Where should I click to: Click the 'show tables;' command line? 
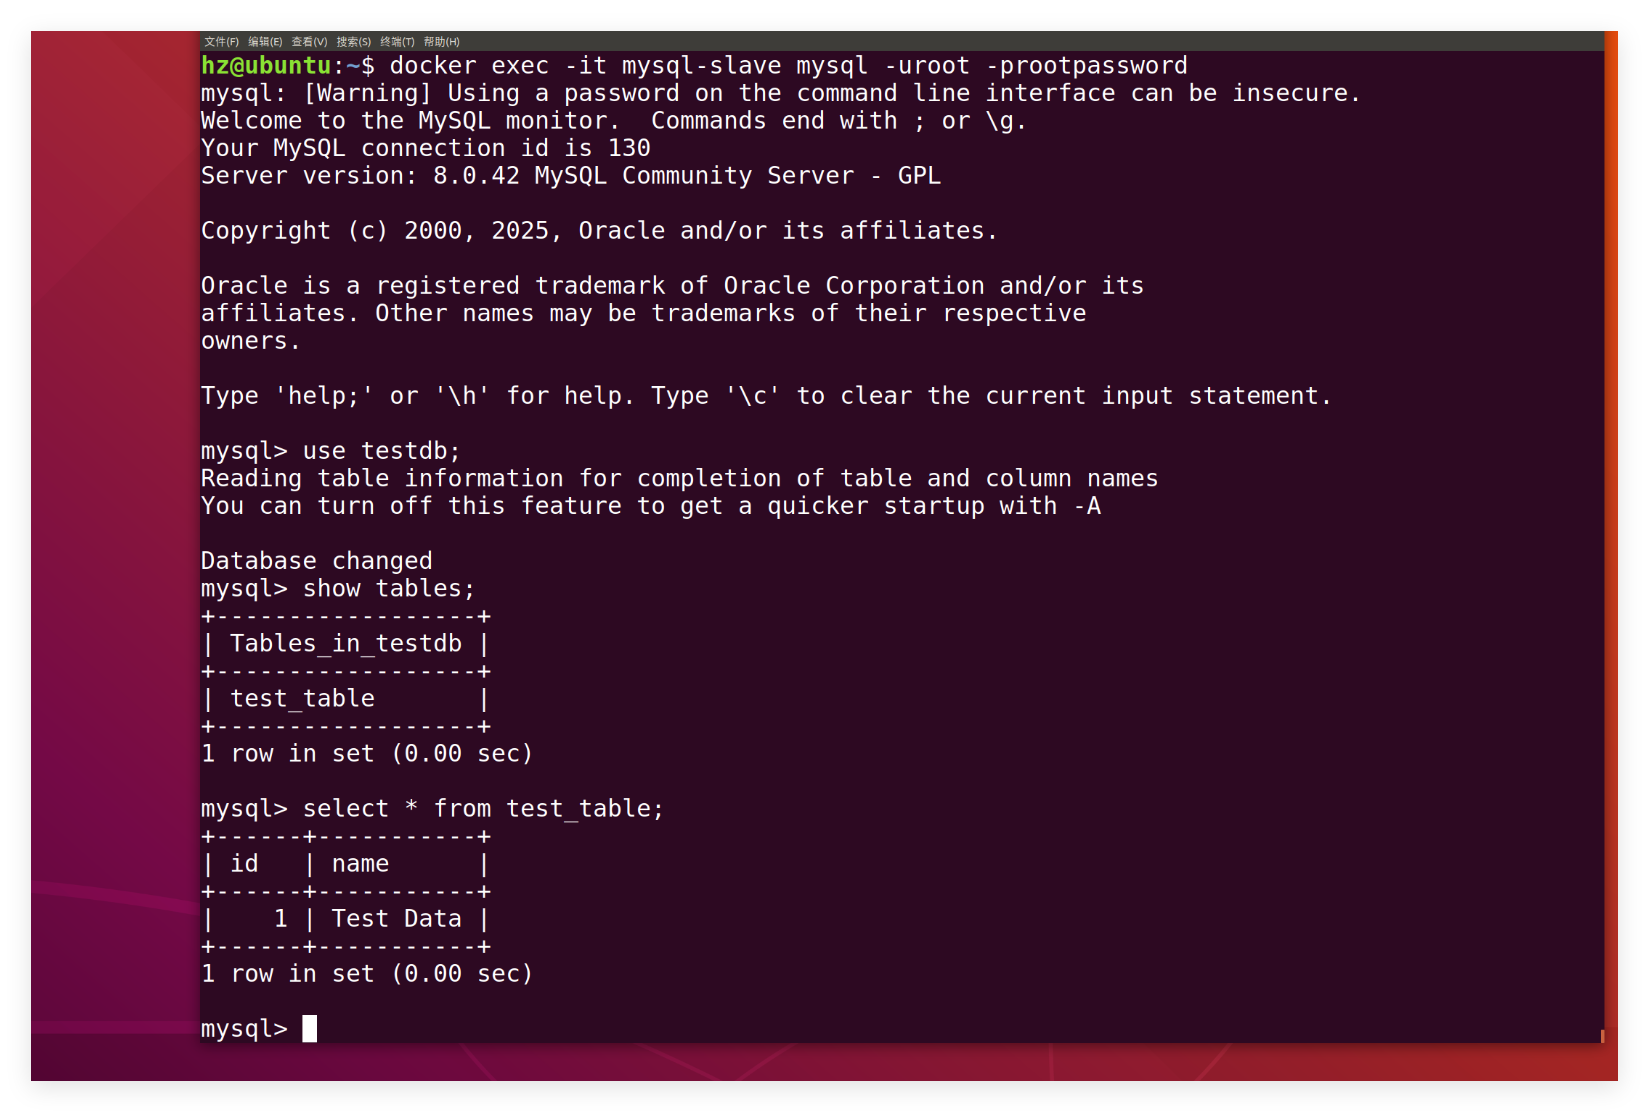[x=388, y=589]
